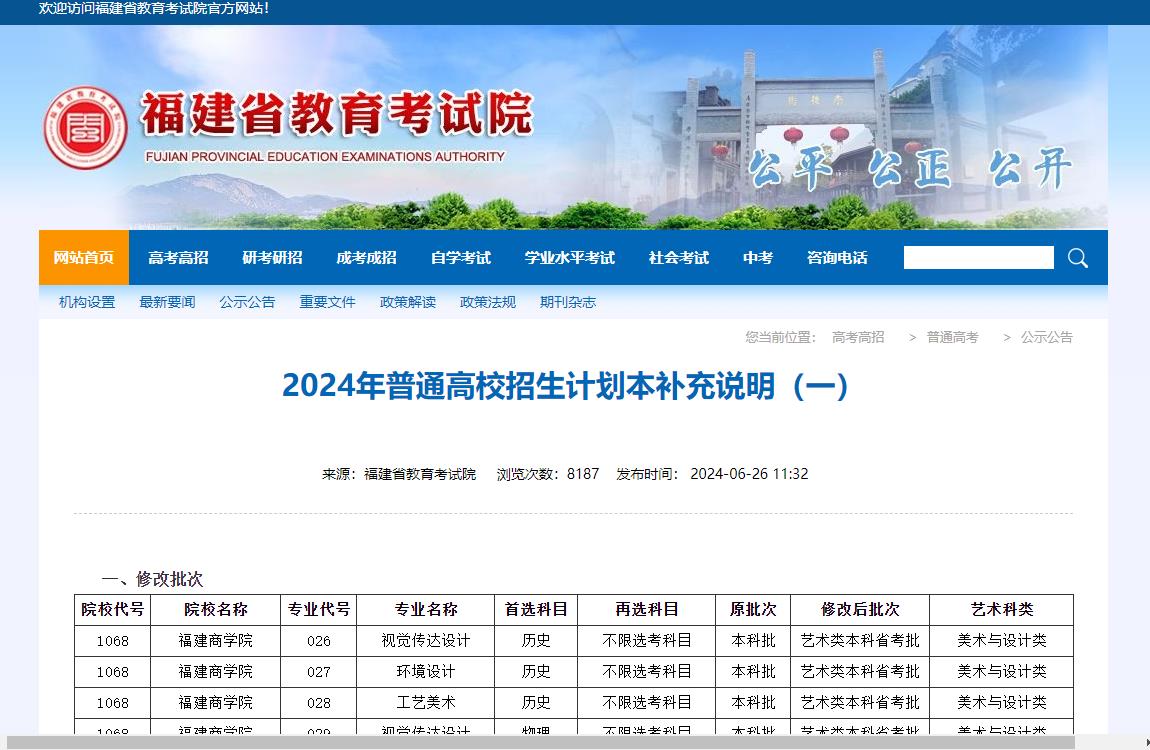The image size is (1150, 750).
Task: Open 自学考试 navigation item
Action: click(460, 258)
